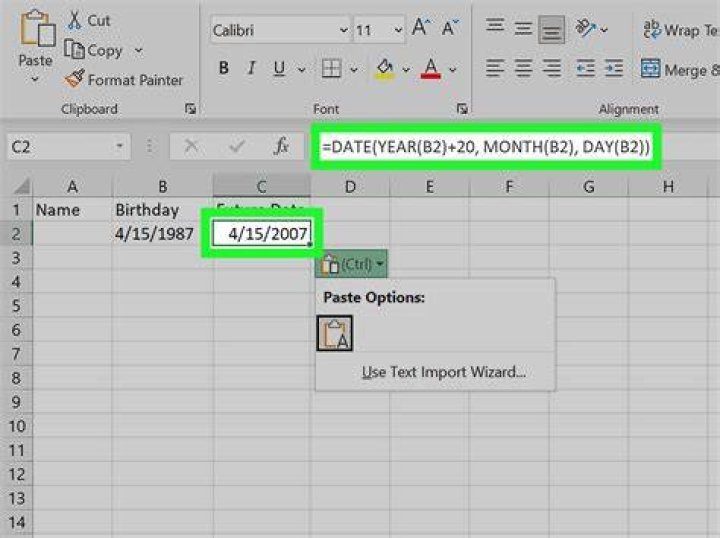The image size is (720, 538).
Task: Open the font color palette arrow
Action: (453, 69)
